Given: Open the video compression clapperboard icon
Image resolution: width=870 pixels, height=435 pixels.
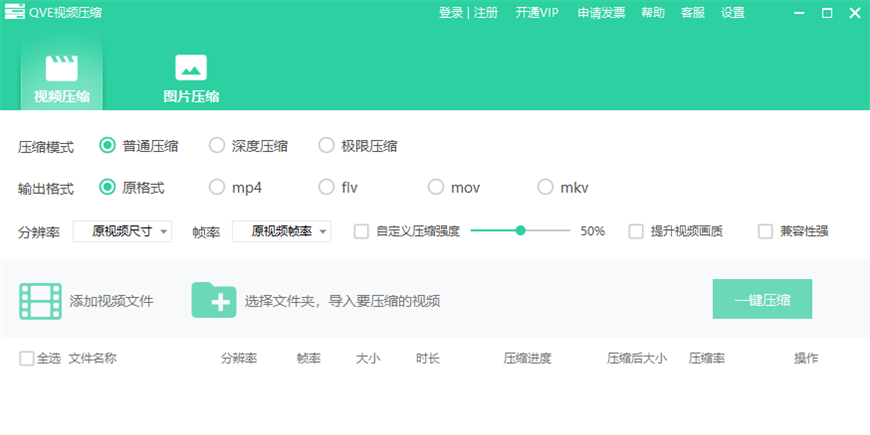Looking at the screenshot, I should tap(61, 68).
